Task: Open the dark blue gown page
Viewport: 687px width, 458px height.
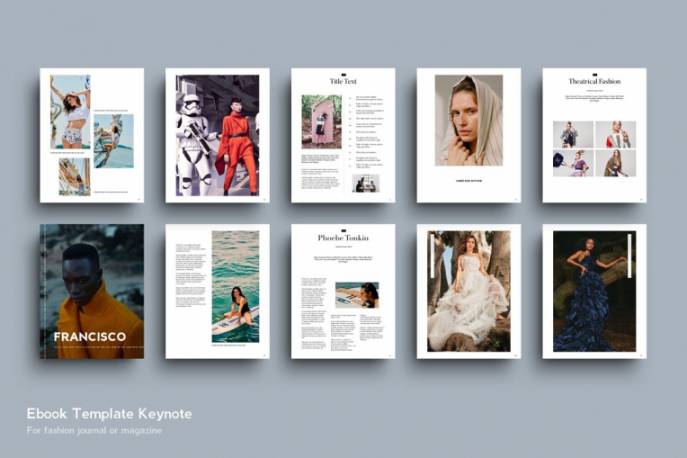Action: tap(594, 291)
